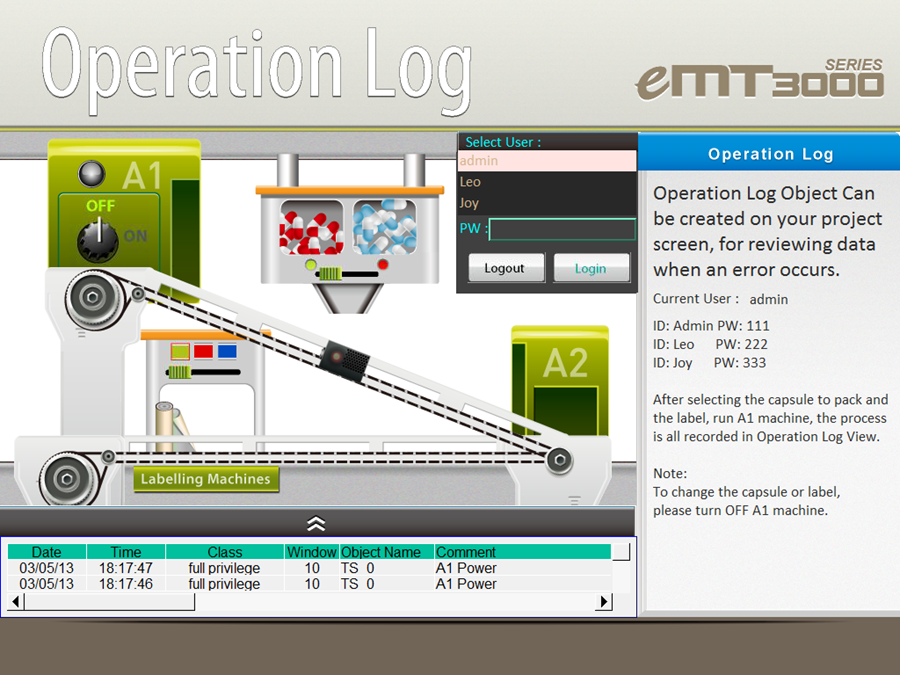Screen dimensions: 900x675
Task: Select Leo in the user list
Action: click(x=547, y=182)
